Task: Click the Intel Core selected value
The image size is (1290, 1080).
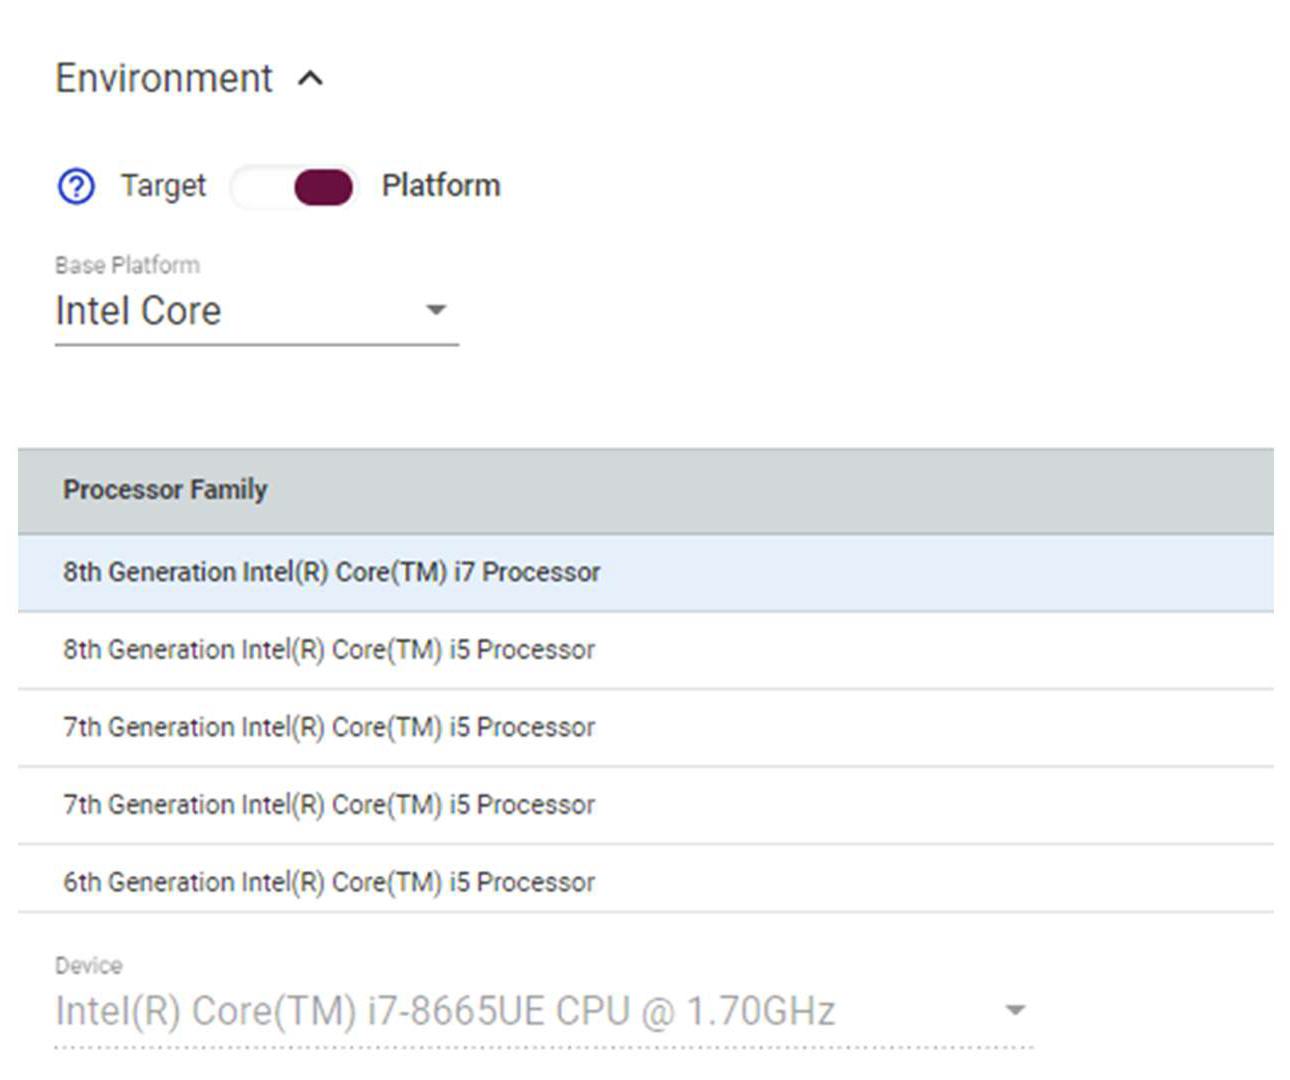Action: coord(138,311)
